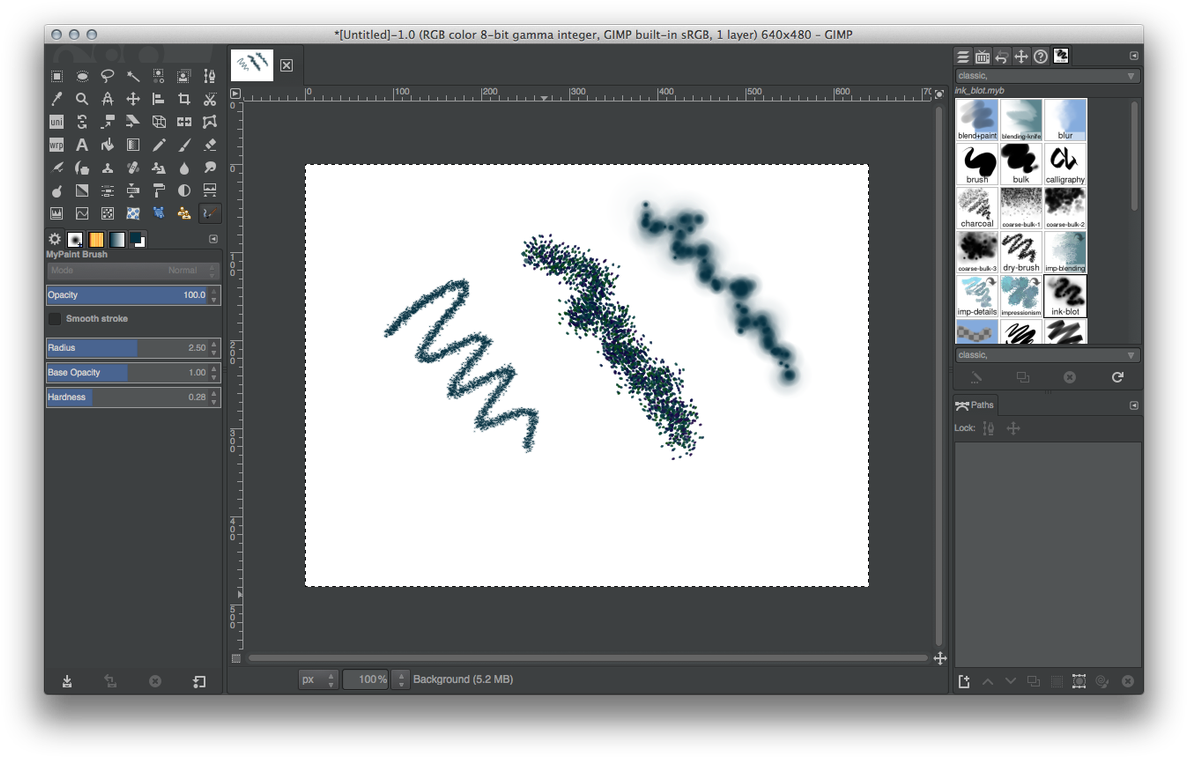The width and height of the screenshot is (1187, 757).
Task: Select the Warp Transform tool
Action: click(x=56, y=144)
